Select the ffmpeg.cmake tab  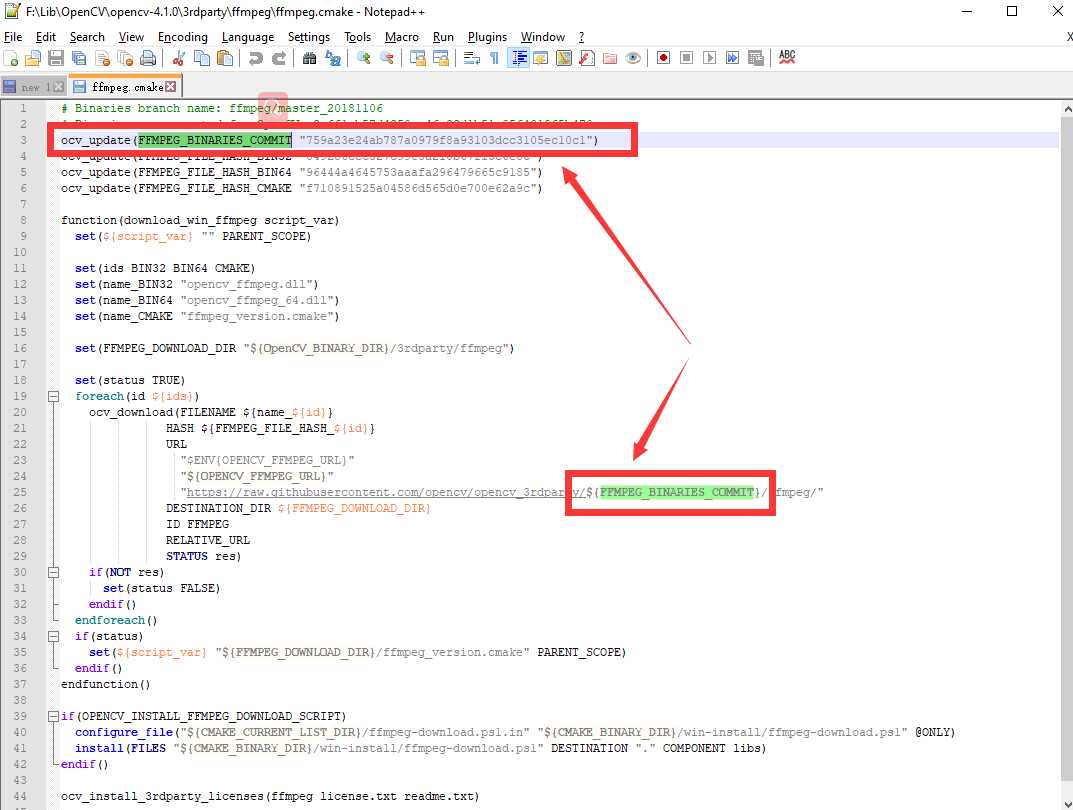point(127,87)
